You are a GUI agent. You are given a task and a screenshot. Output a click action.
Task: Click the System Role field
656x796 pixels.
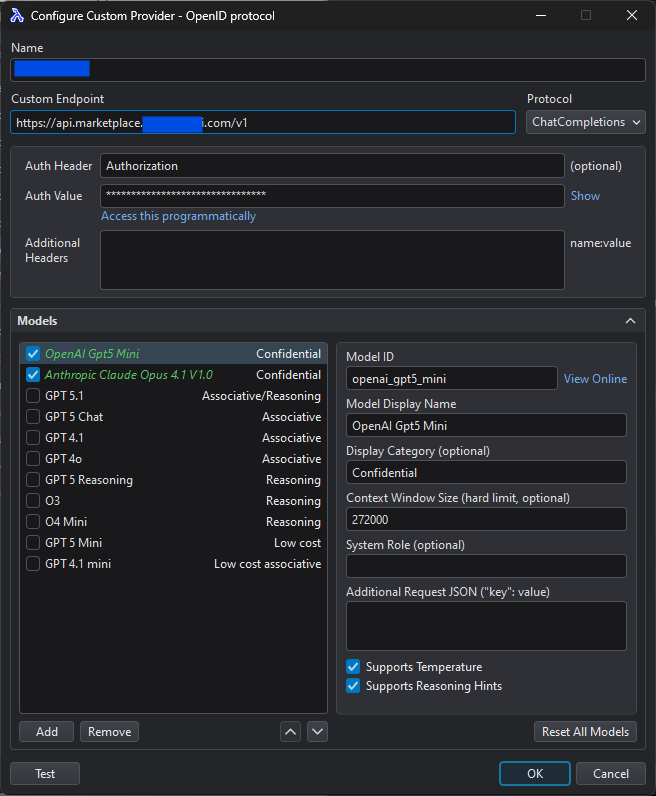486,566
